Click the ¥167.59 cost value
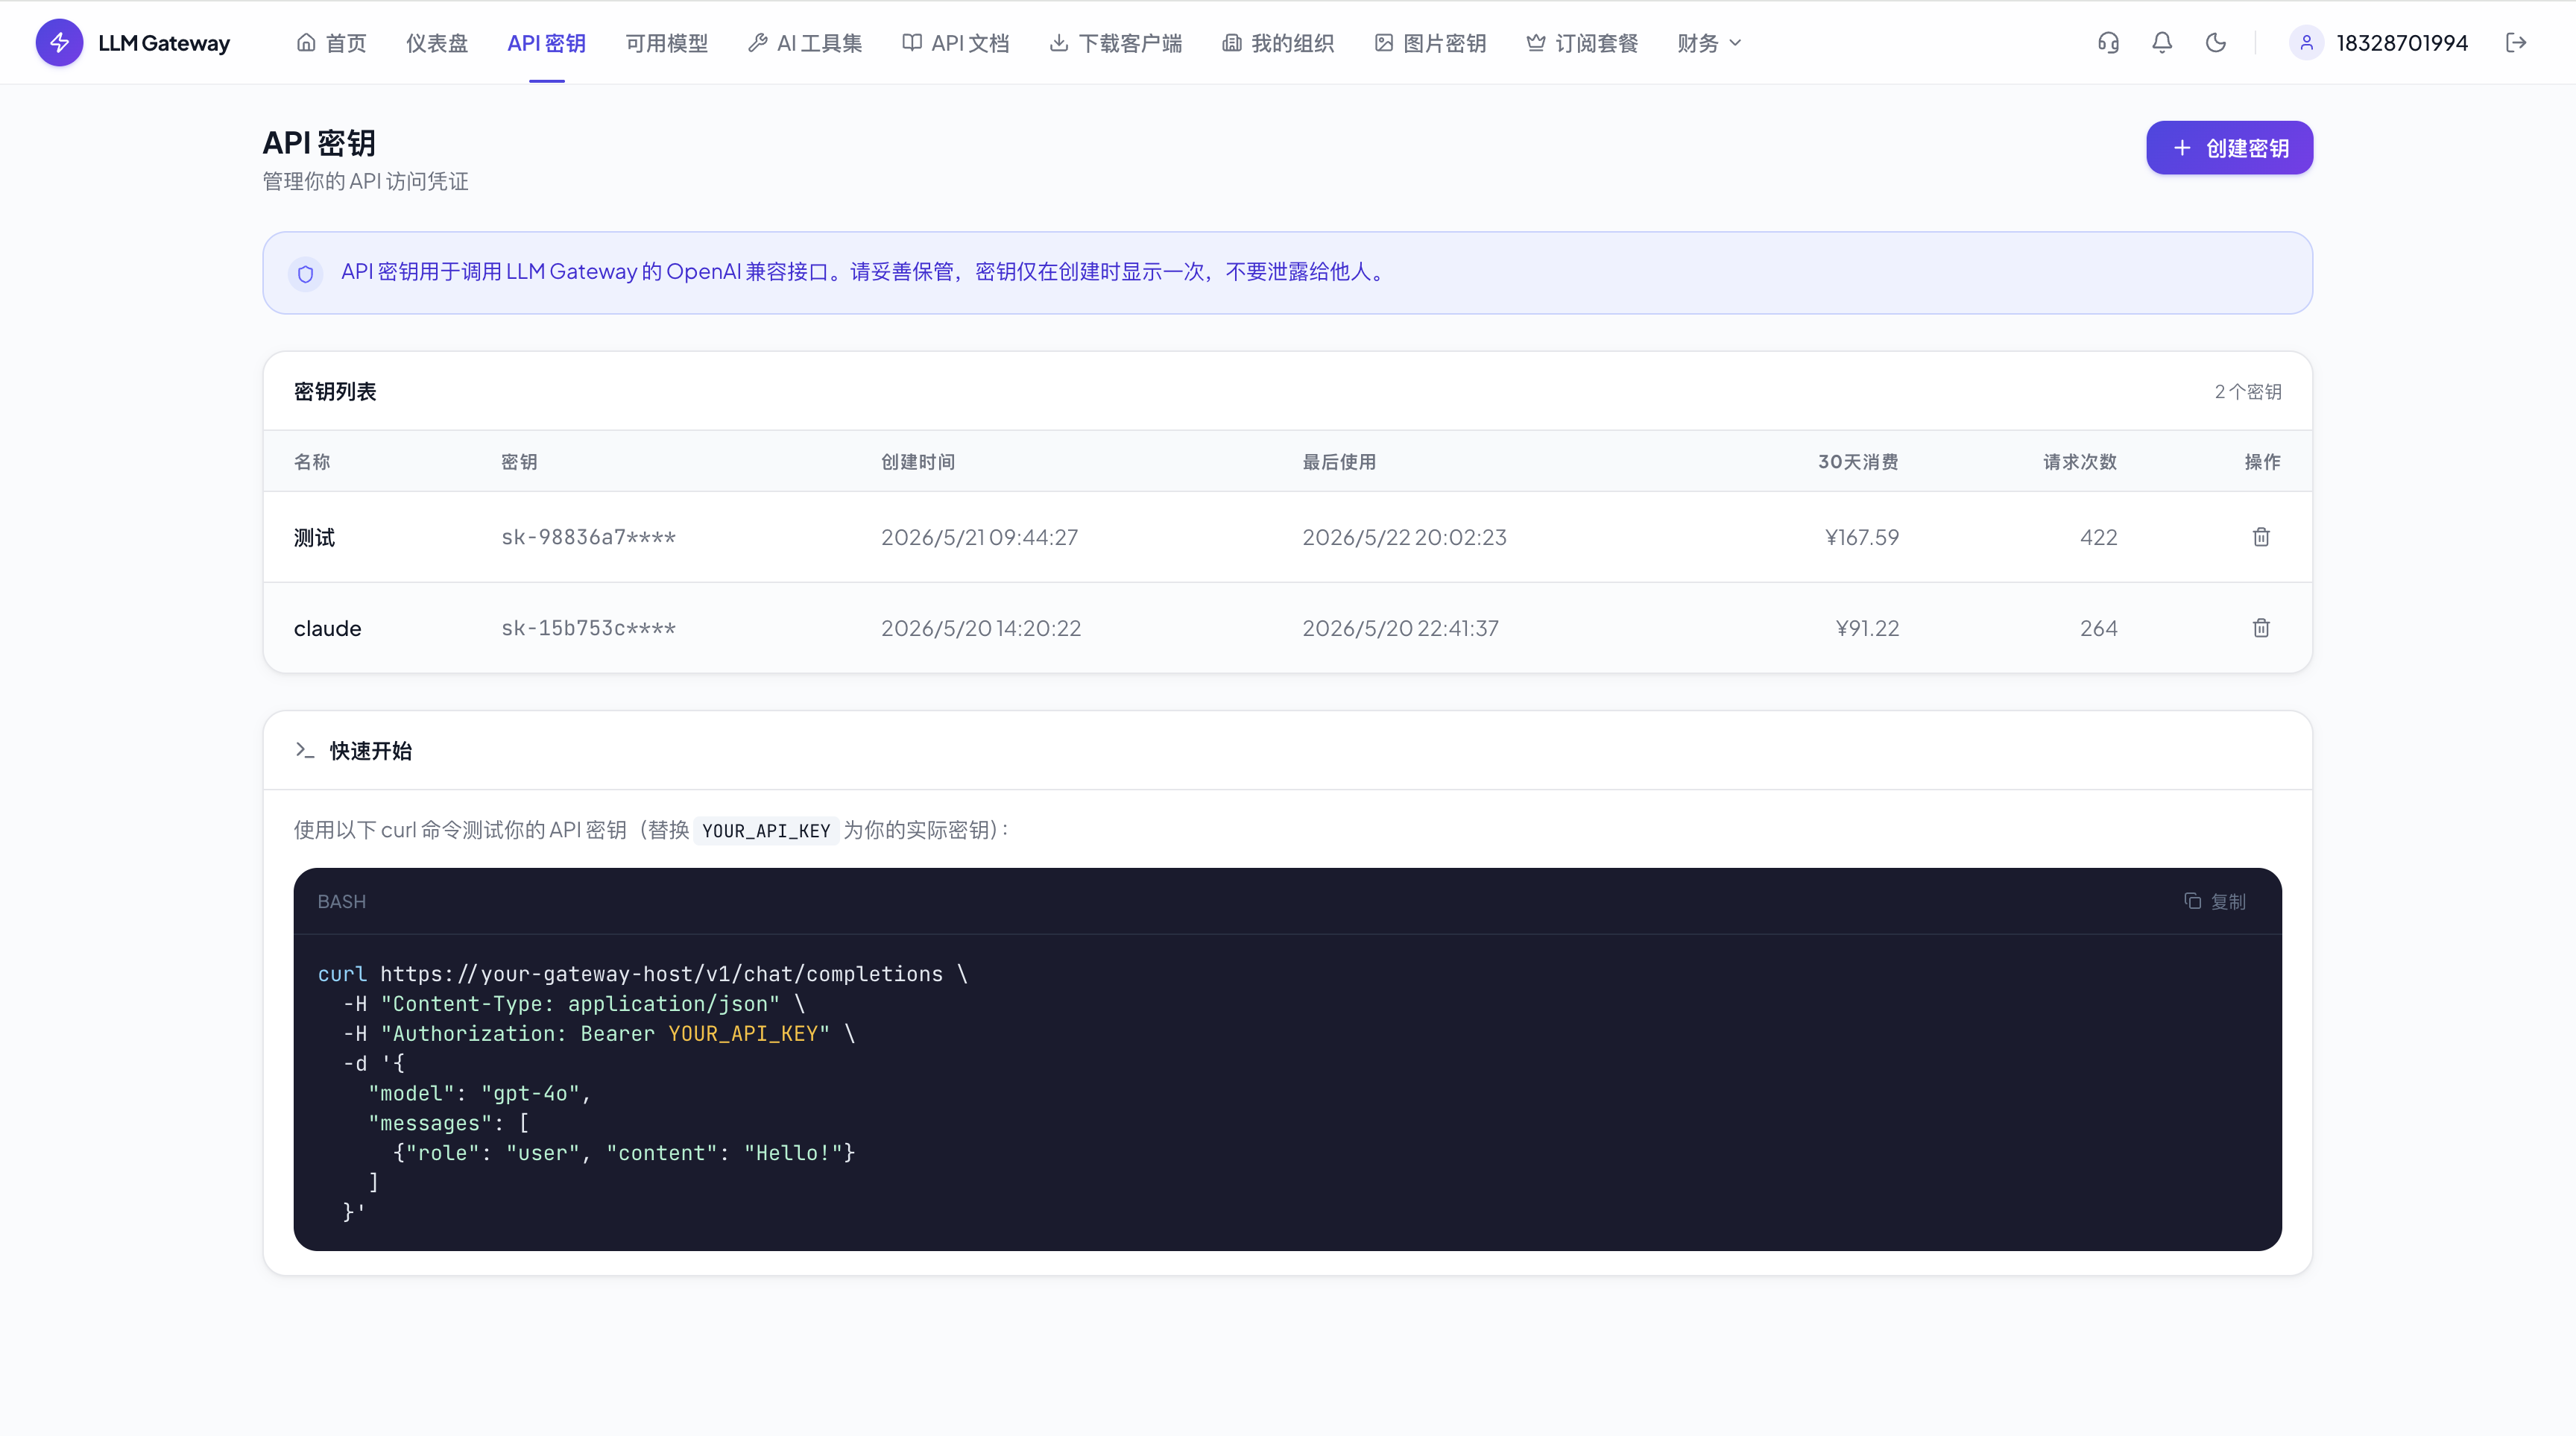This screenshot has height=1436, width=2576. [x=1862, y=537]
